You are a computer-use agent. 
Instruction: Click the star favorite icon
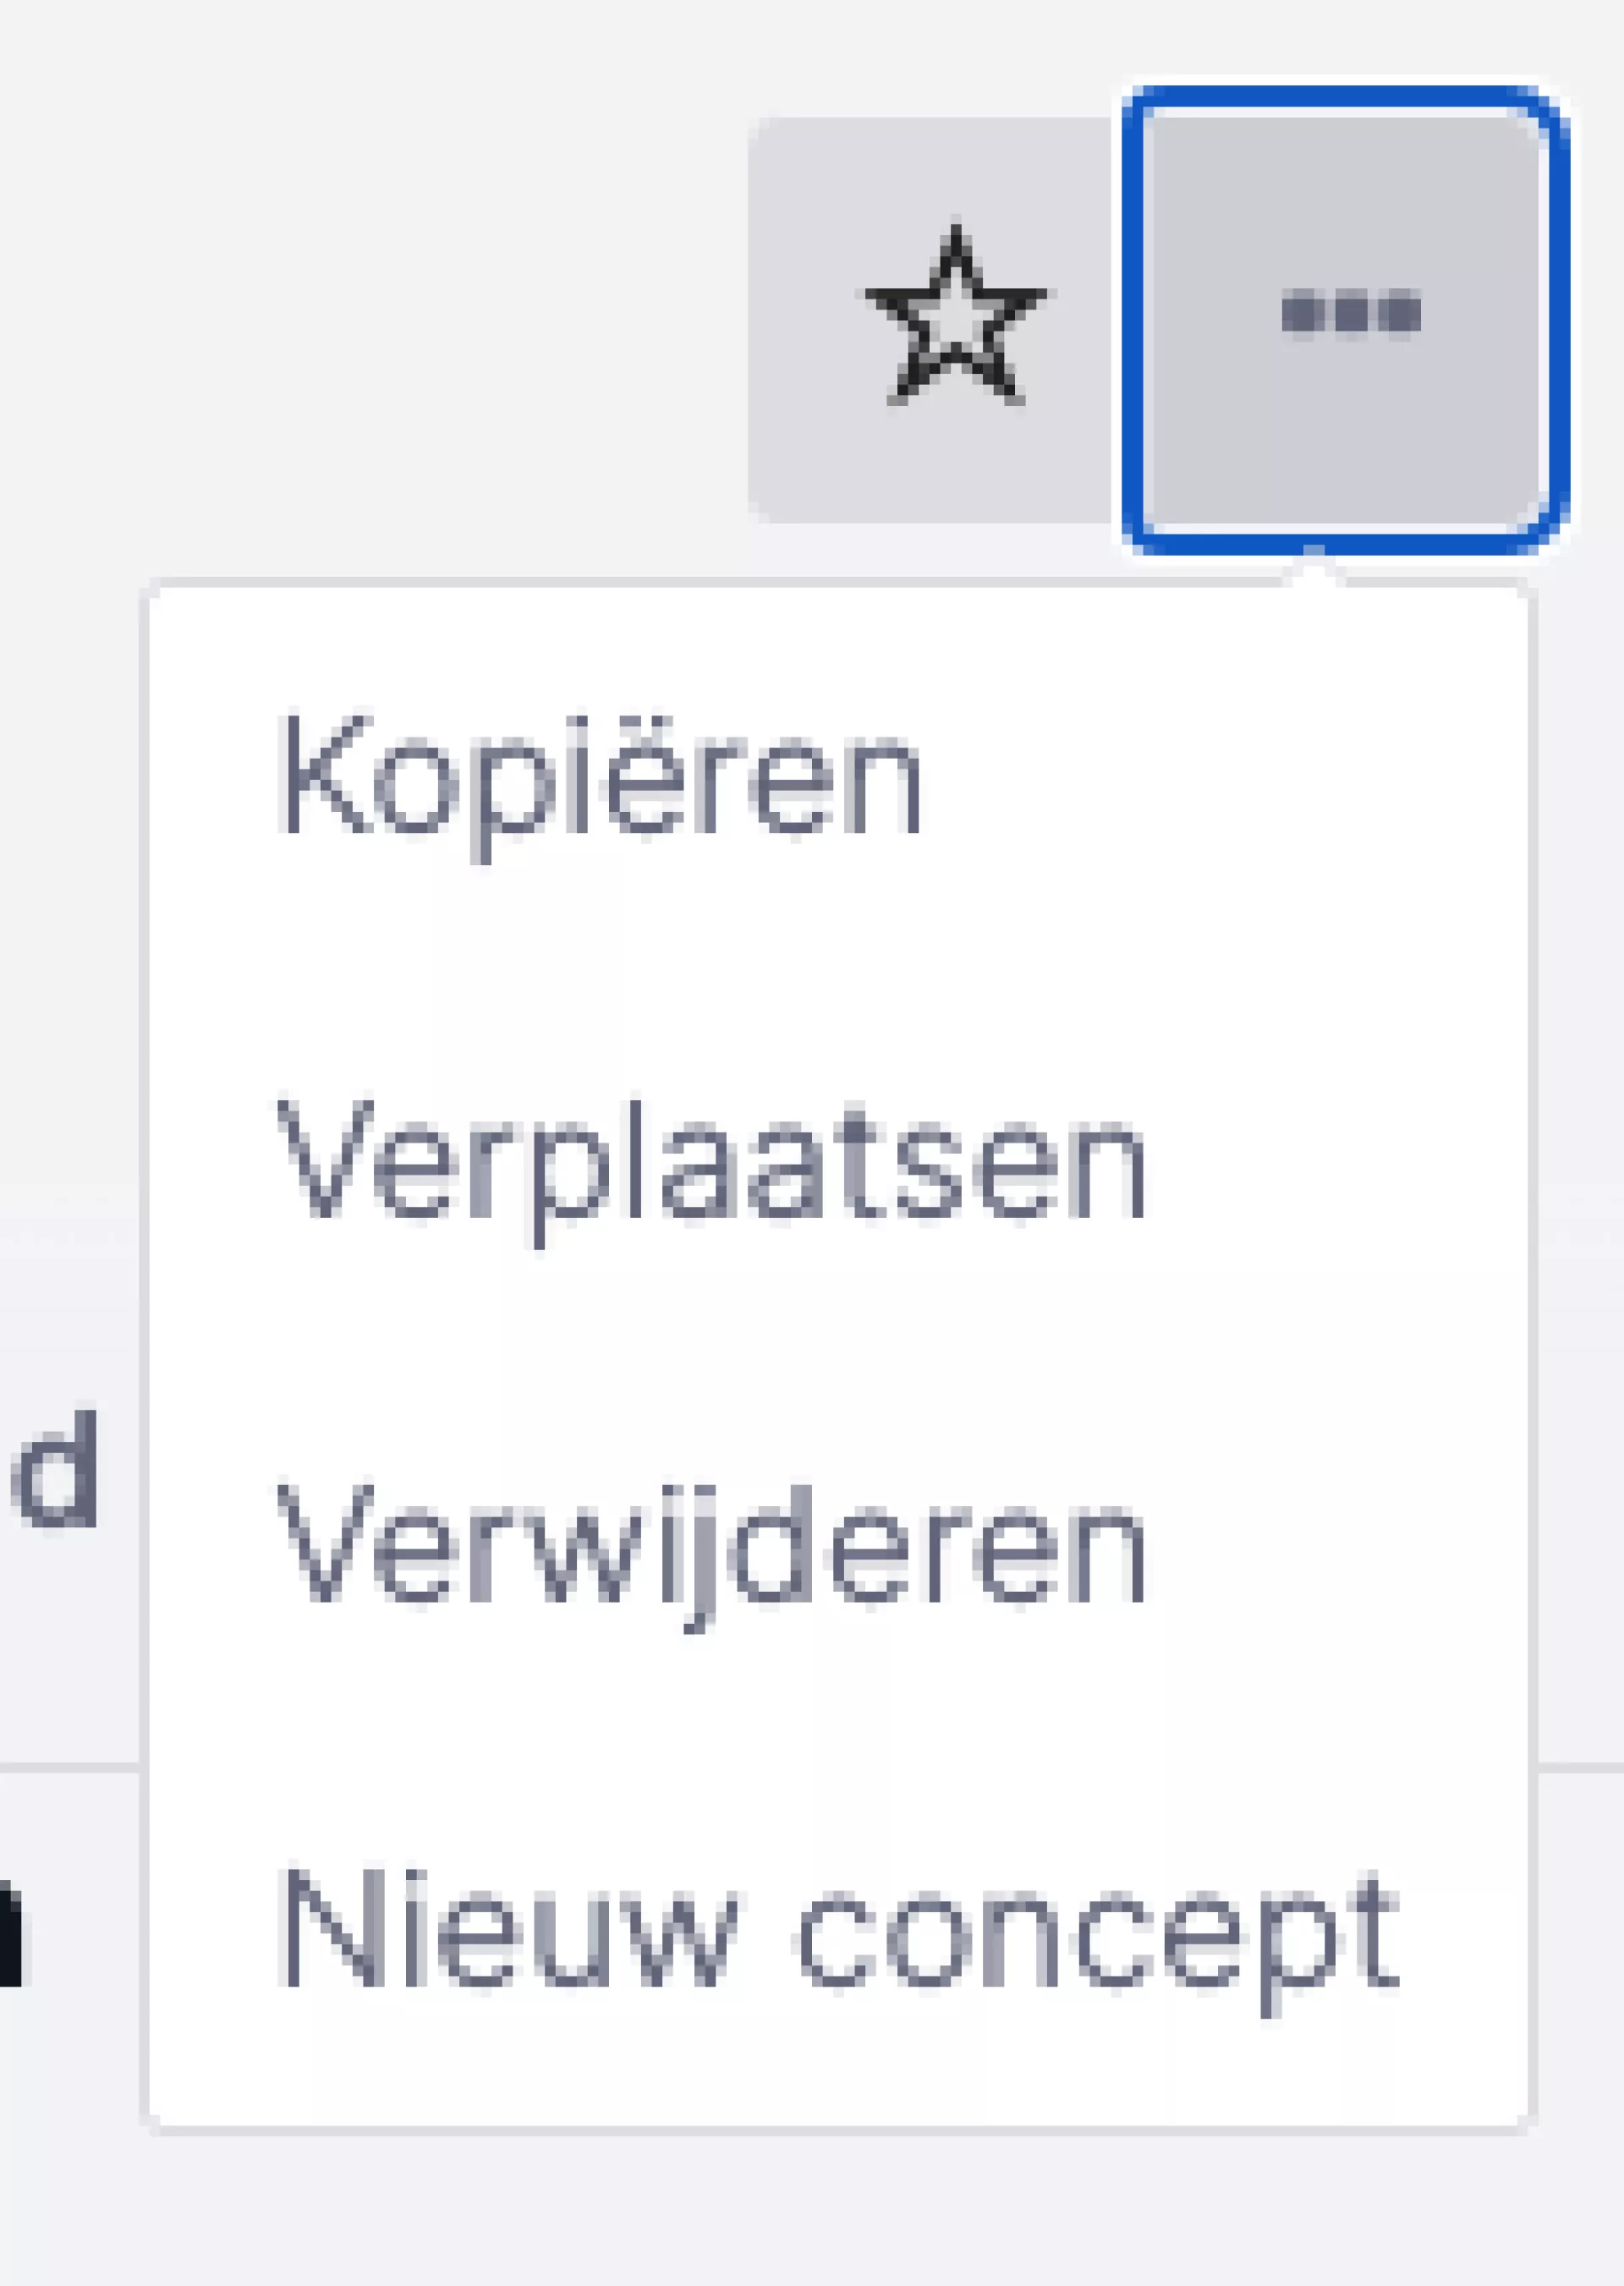click(954, 318)
